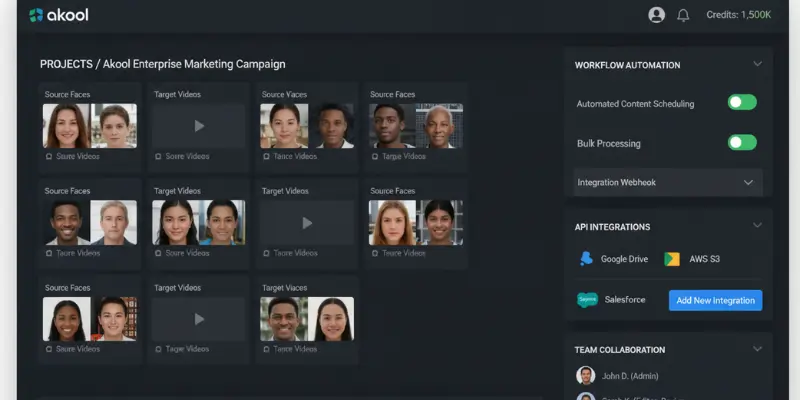Screen dimensions: 800x400
Task: Click caption icon under bottom-row Source Faces card
Action: tap(49, 349)
